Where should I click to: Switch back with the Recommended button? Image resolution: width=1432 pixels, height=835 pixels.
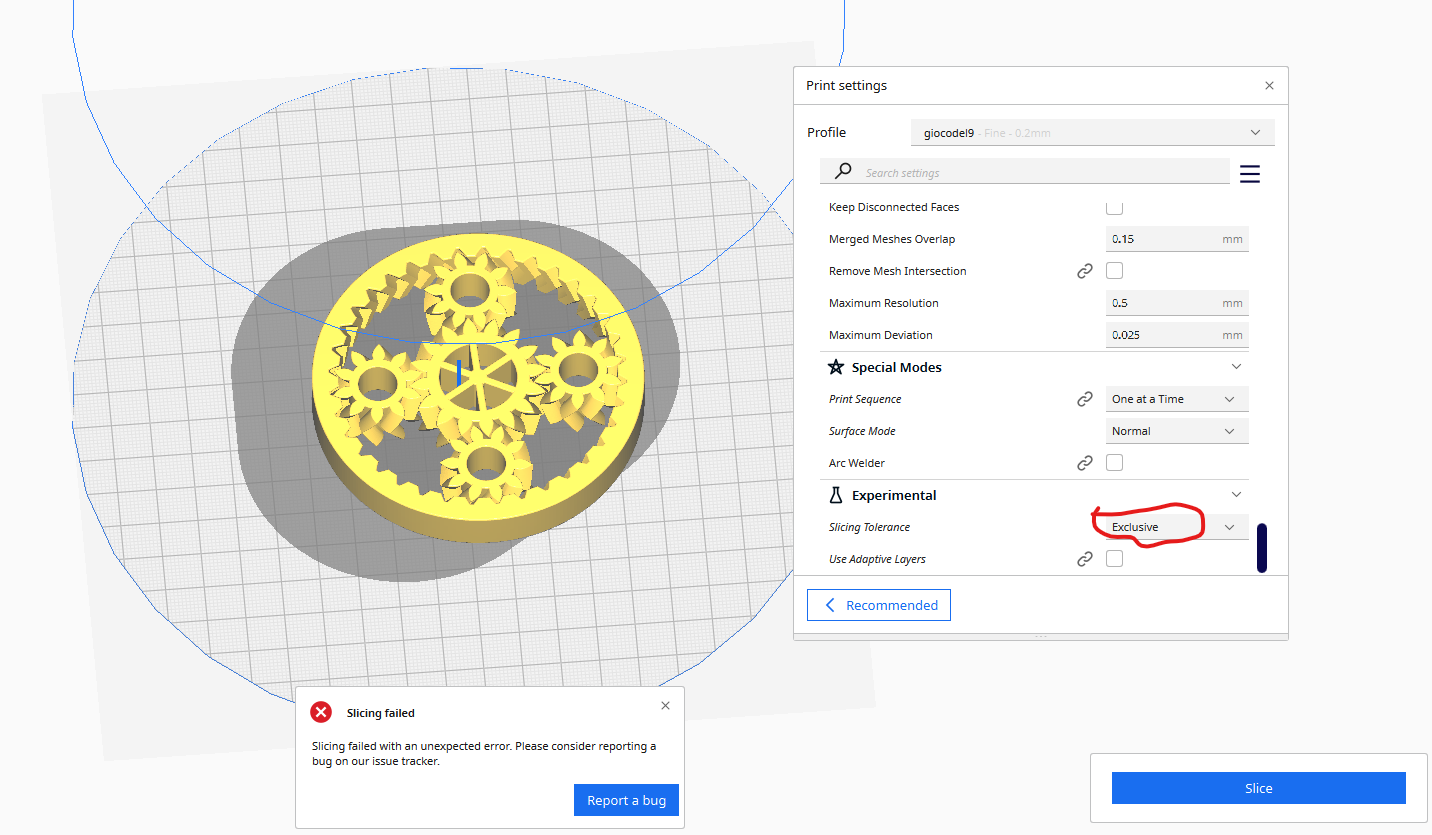click(x=879, y=605)
